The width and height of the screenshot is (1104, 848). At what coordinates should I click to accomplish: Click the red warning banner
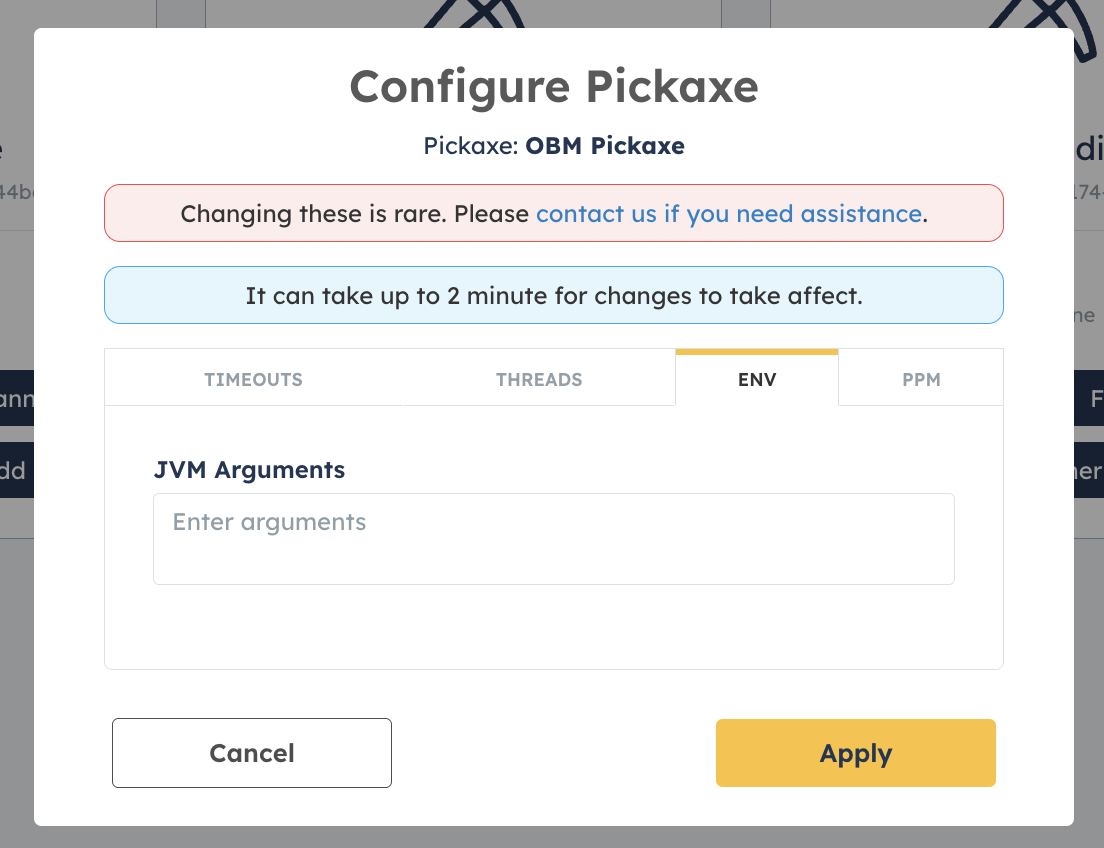[553, 213]
